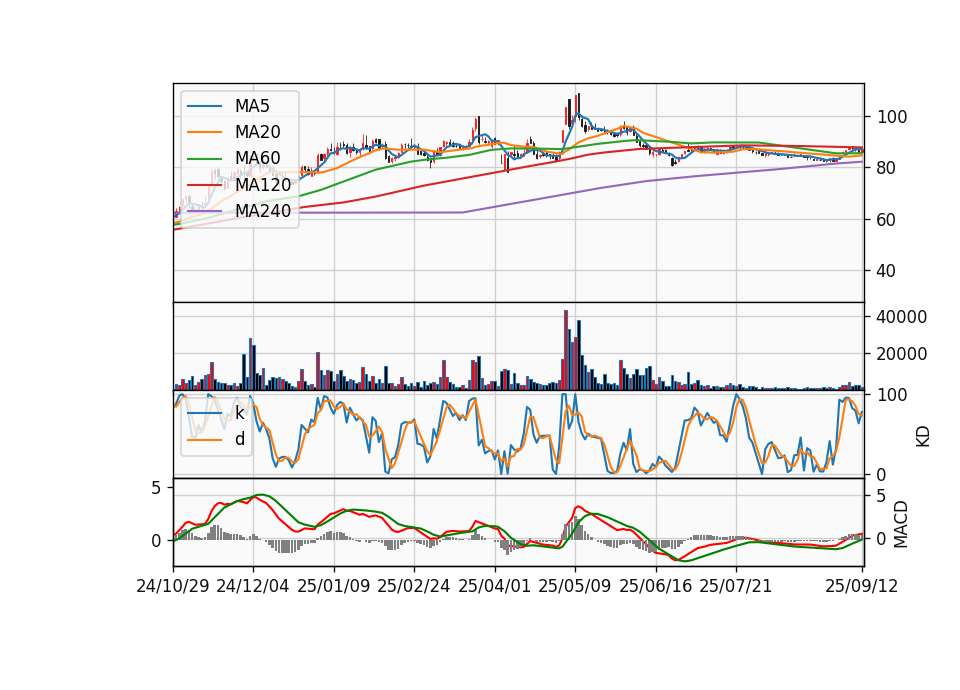Click the 25/04/01 date tick label

click(x=495, y=586)
